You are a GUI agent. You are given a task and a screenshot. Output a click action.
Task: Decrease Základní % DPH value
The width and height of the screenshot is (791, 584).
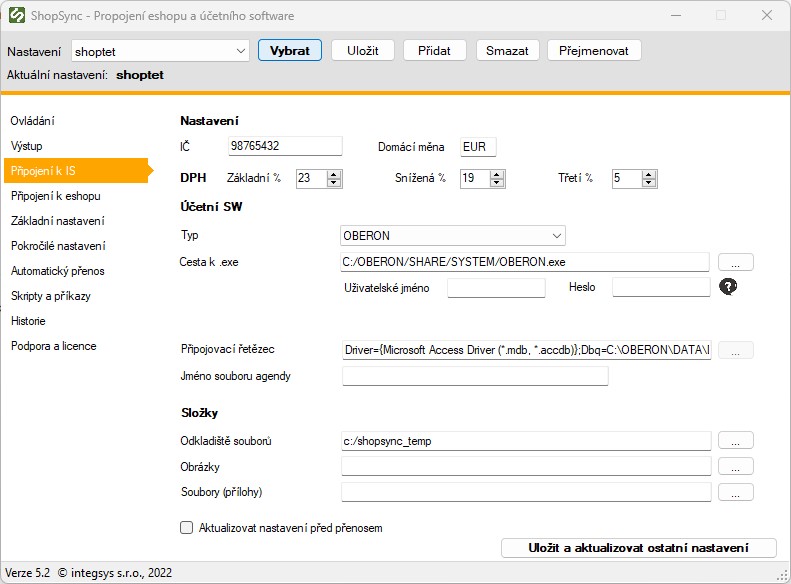pos(333,183)
